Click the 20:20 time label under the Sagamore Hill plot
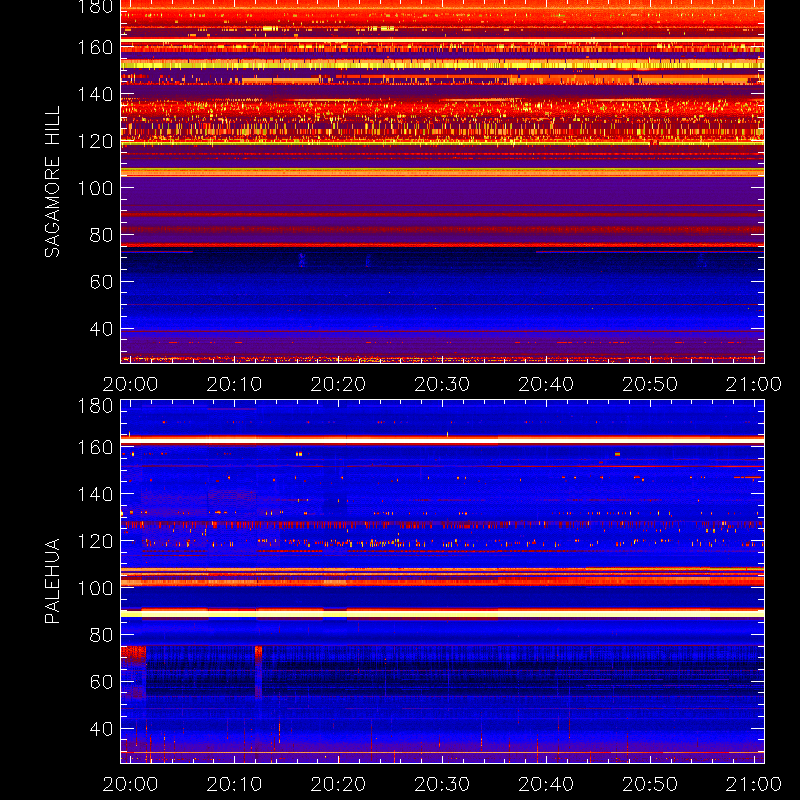 [338, 384]
